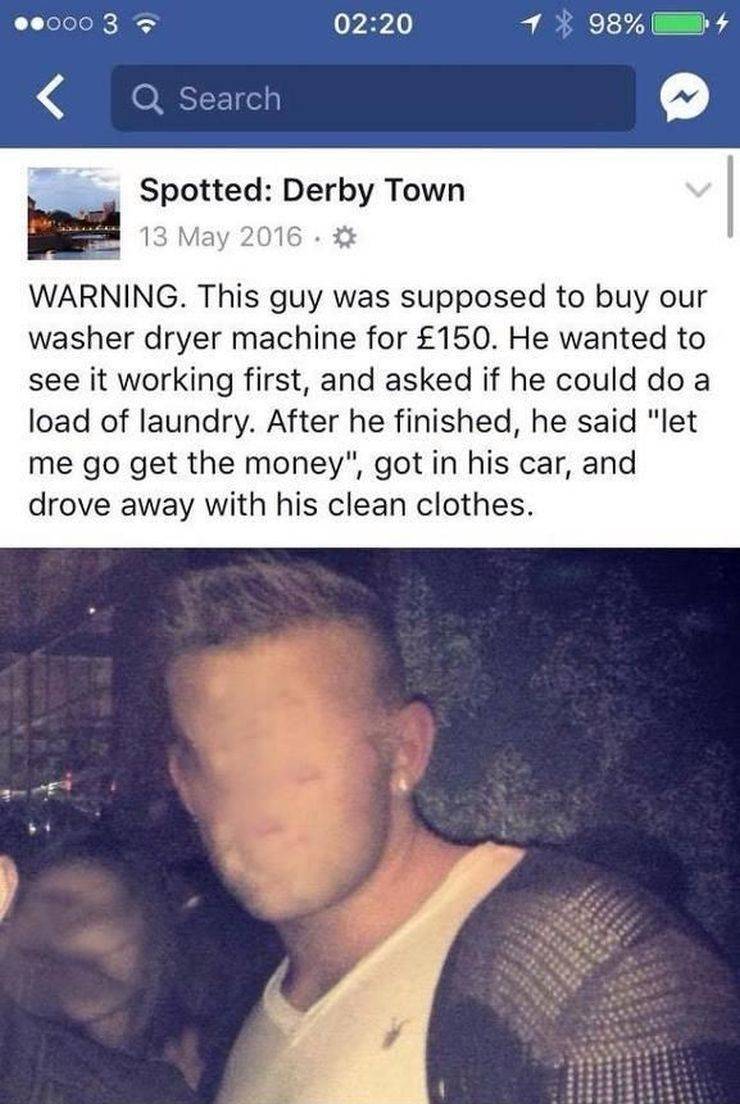Open the Spotted: Derby Town page
Viewport: 740px width, 1104px height.
coord(302,190)
